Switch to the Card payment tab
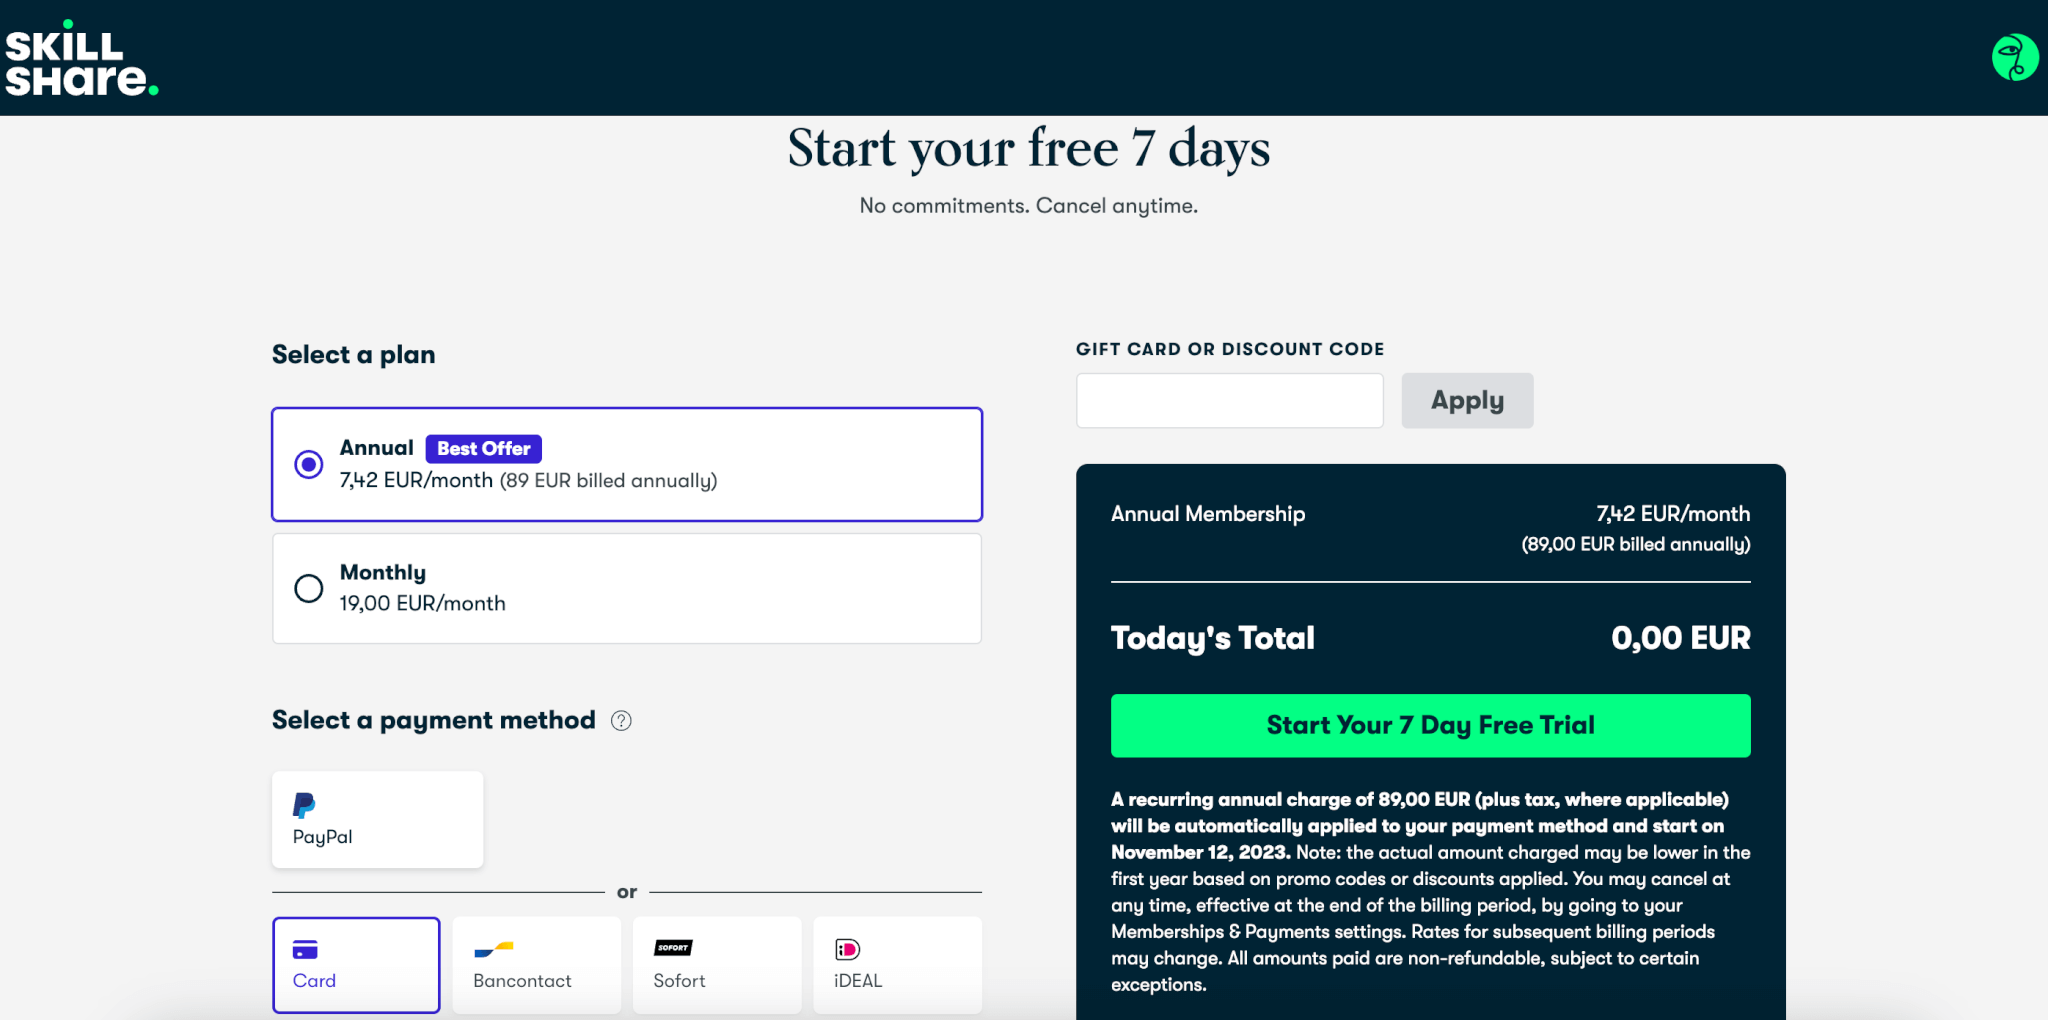Viewport: 2048px width, 1020px height. 356,965
